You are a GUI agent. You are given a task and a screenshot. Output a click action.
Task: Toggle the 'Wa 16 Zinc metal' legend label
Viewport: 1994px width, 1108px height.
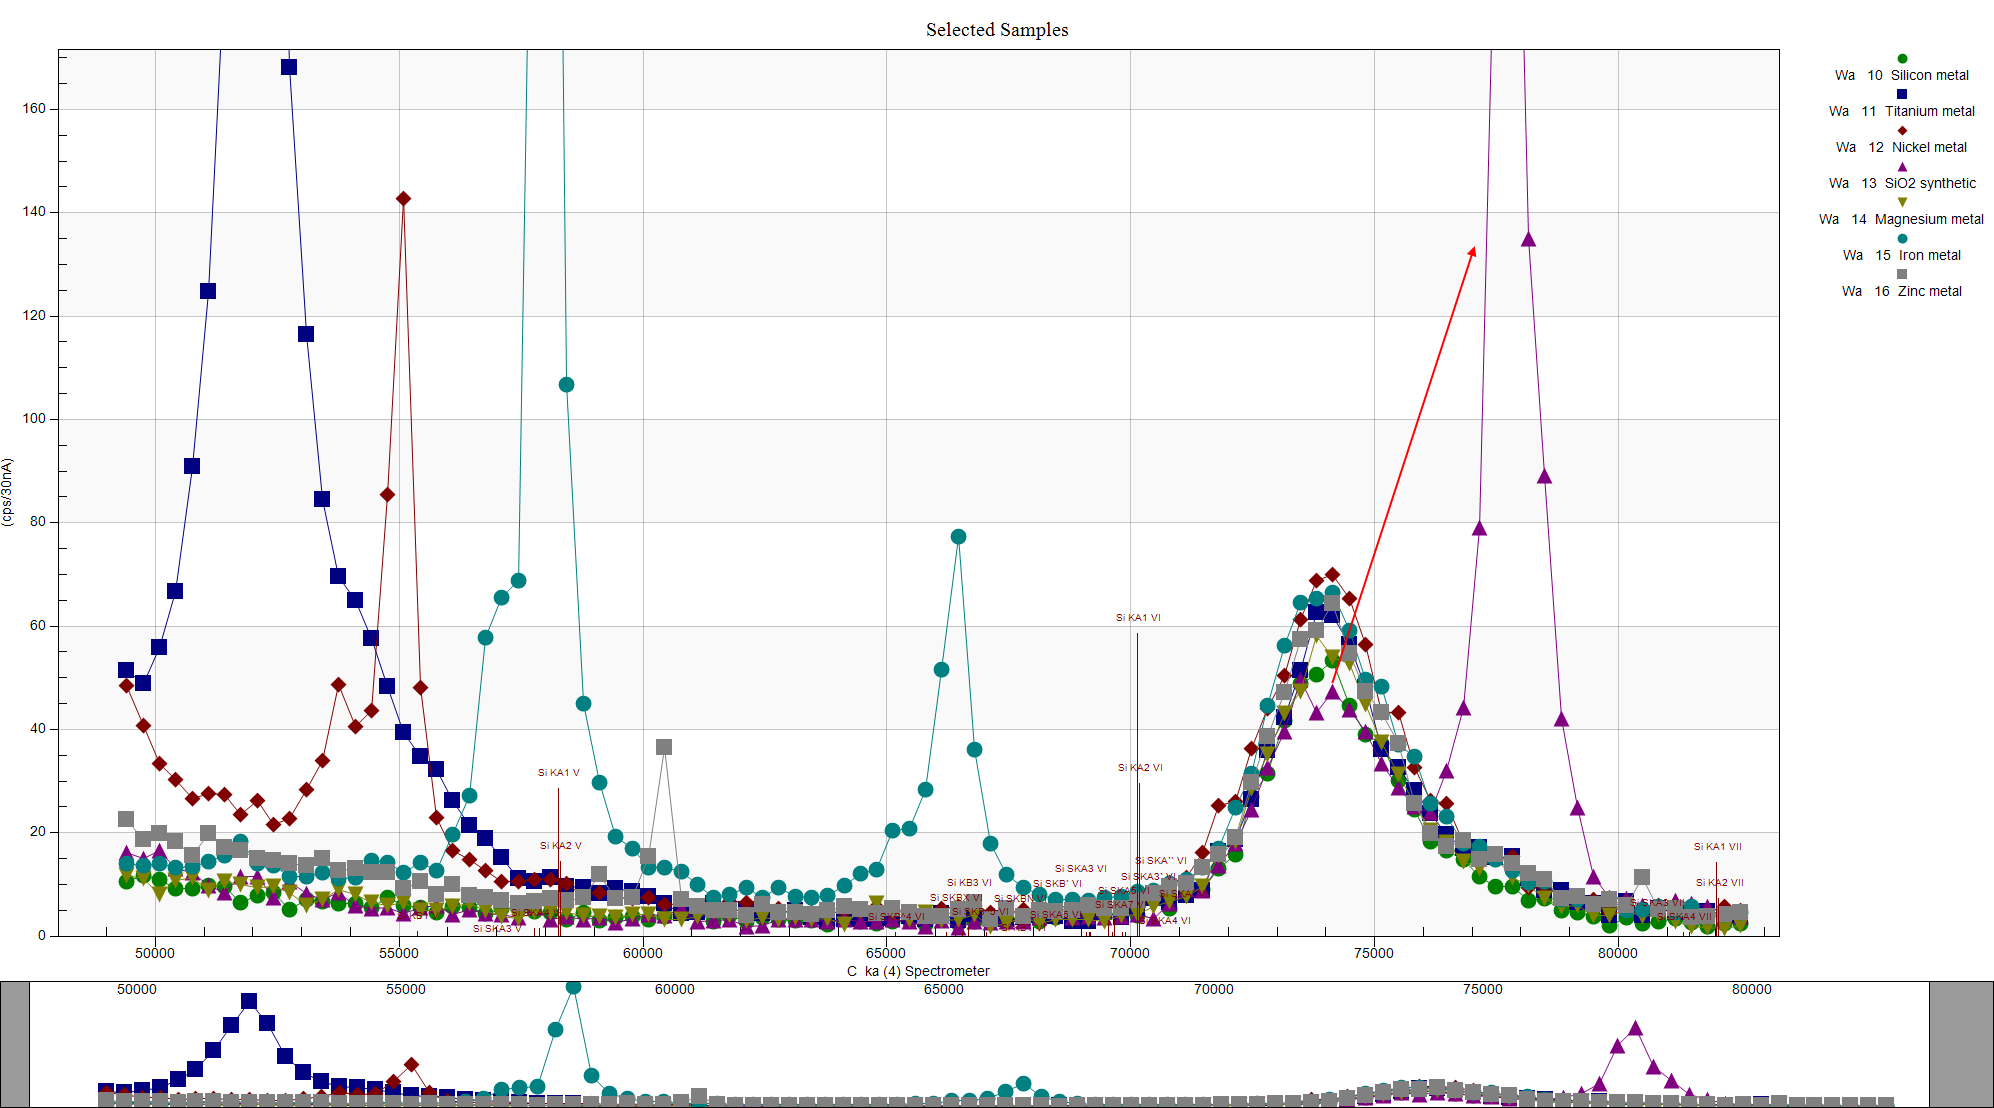[x=1901, y=291]
